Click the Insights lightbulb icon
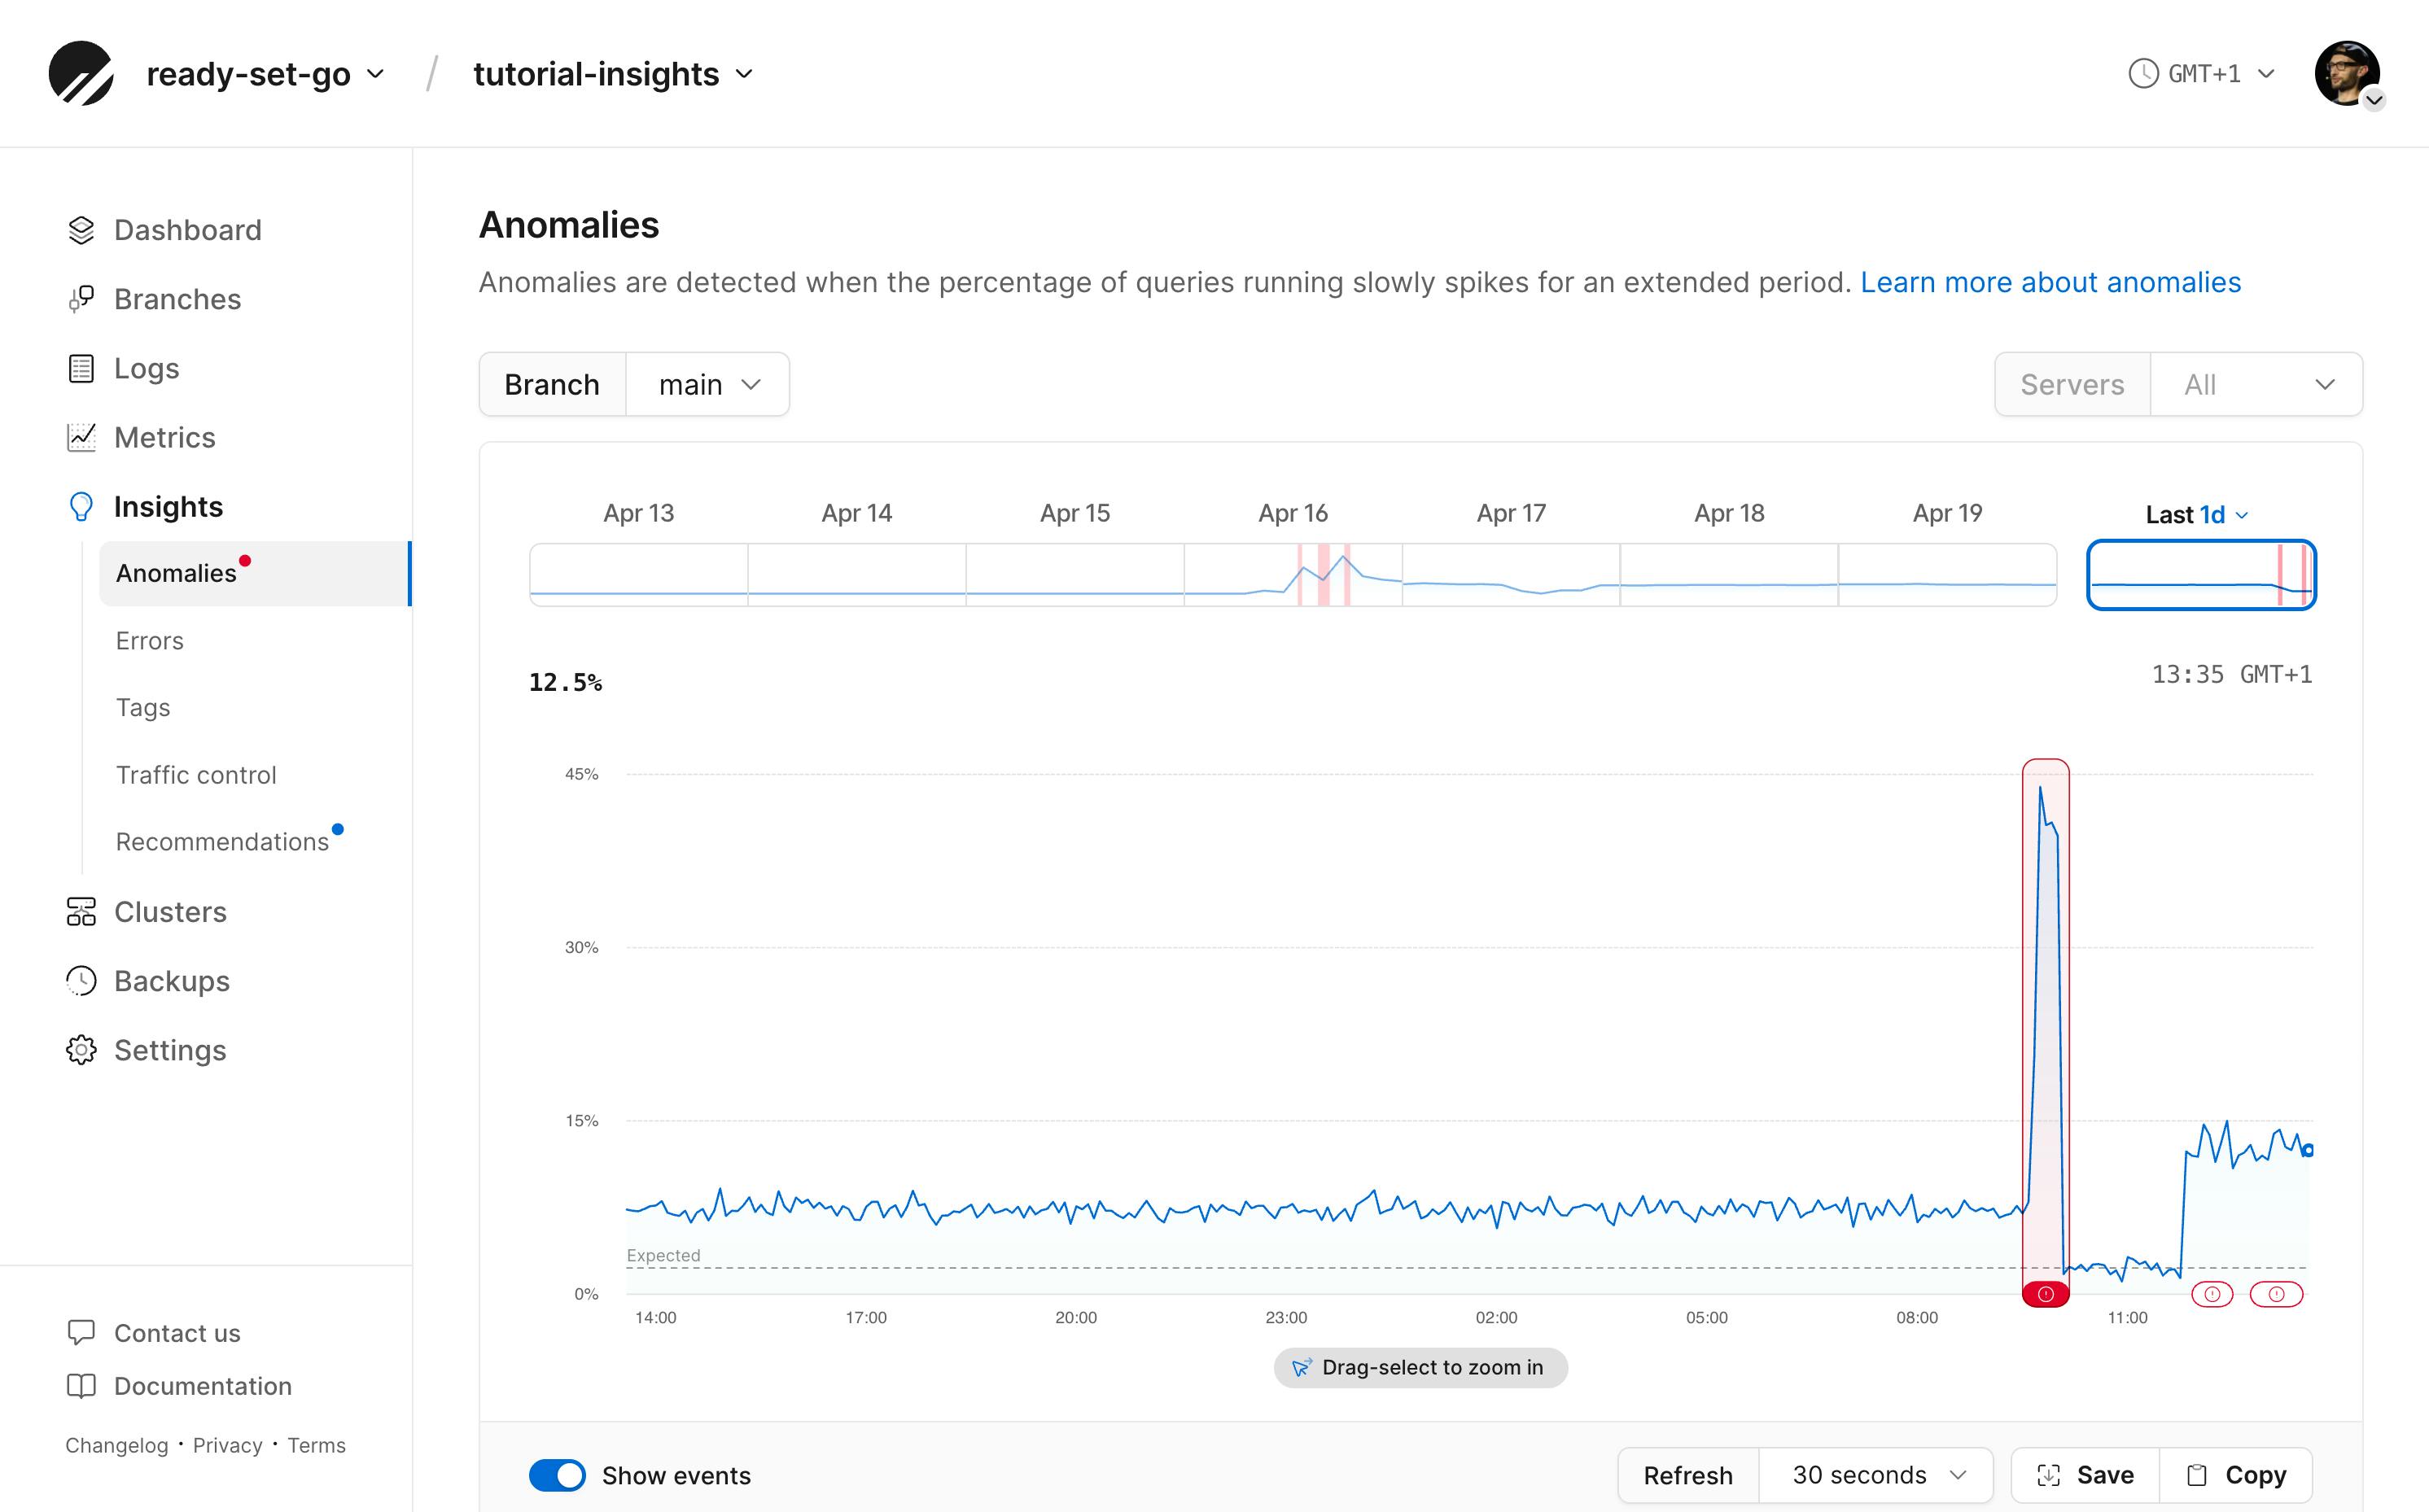Image resolution: width=2429 pixels, height=1512 pixels. [81, 506]
